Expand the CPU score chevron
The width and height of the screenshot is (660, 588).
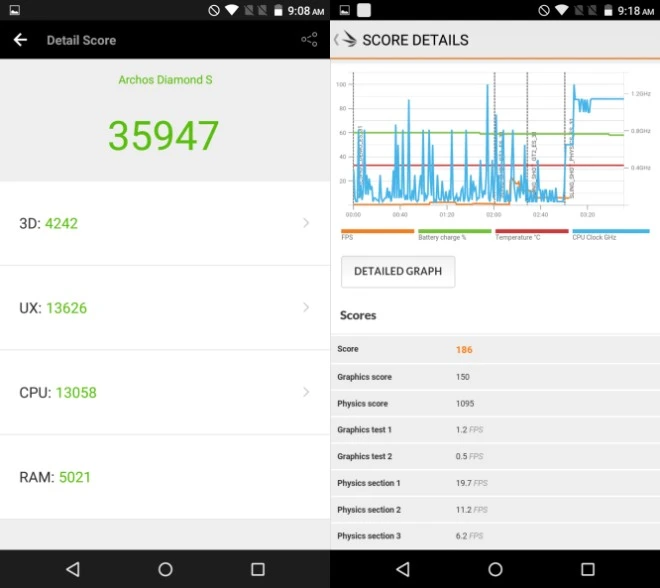pyautogui.click(x=306, y=392)
